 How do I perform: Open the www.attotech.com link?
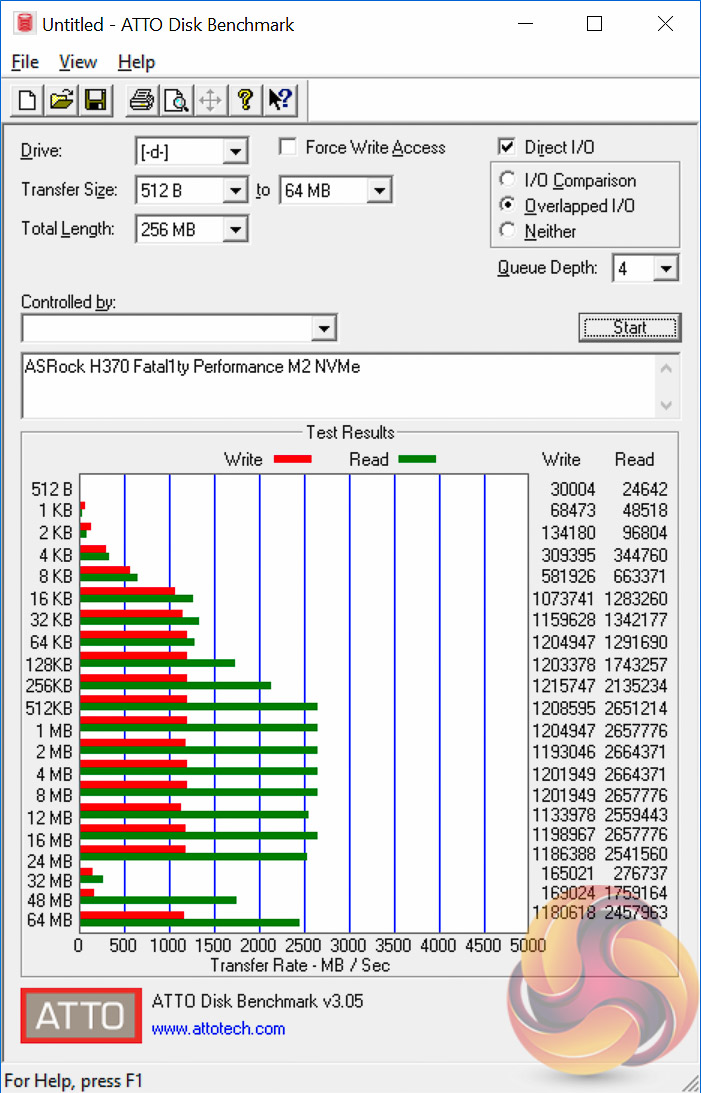tap(218, 1029)
